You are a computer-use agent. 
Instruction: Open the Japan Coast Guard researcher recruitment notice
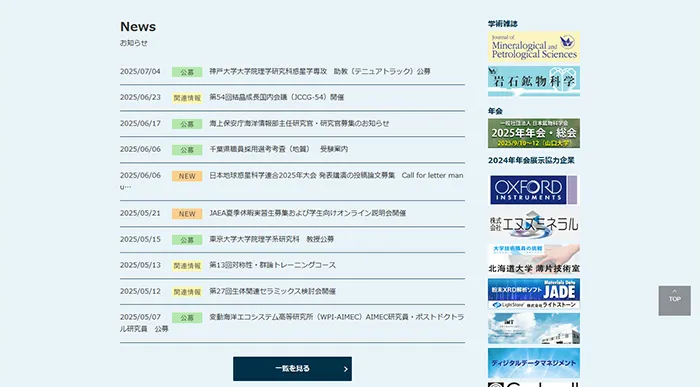pos(299,123)
